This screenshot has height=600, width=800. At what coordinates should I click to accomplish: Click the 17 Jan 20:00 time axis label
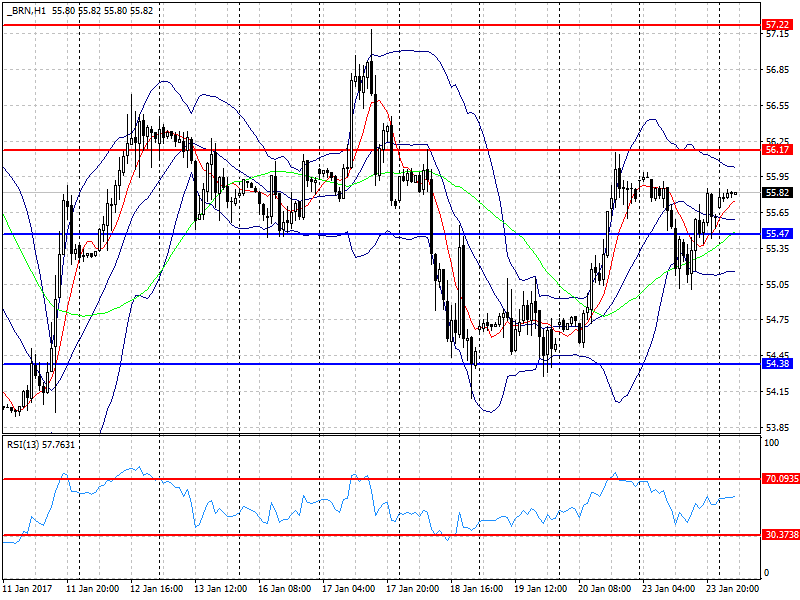tap(412, 588)
